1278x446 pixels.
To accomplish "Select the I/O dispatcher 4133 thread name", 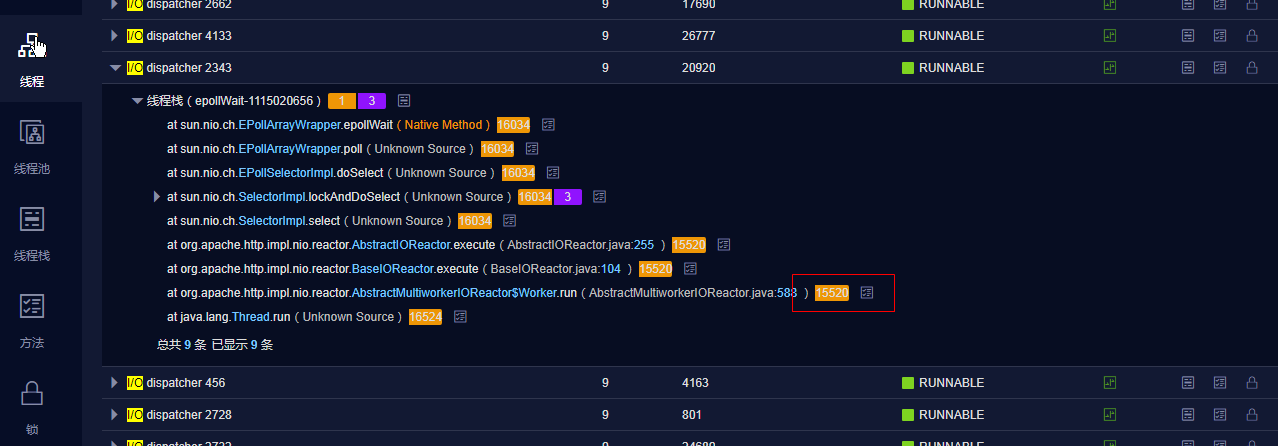I will click(179, 36).
